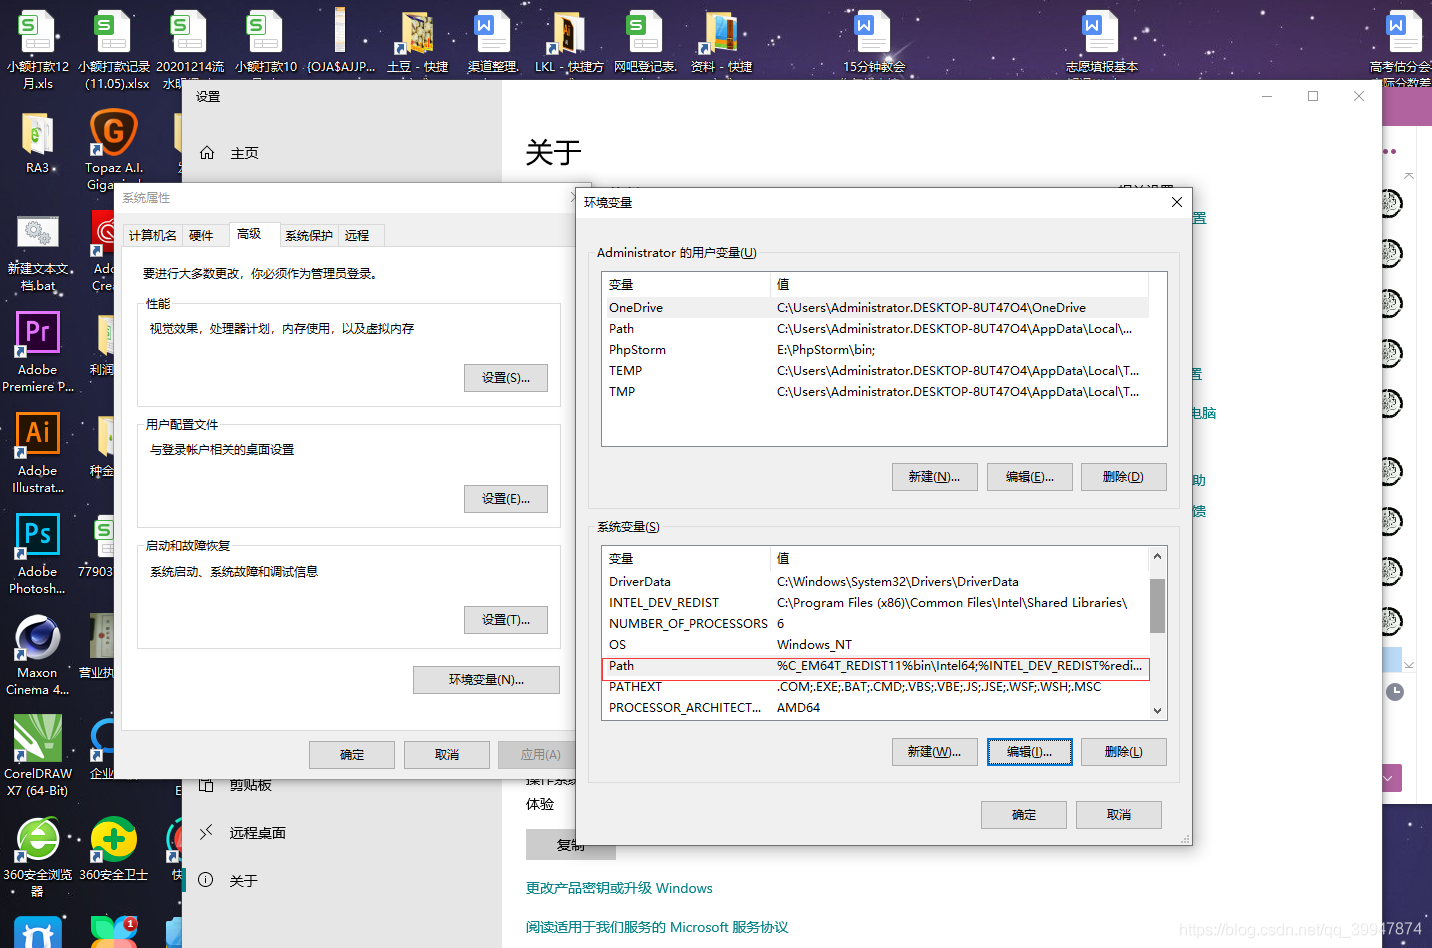This screenshot has height=948, width=1432.
Task: Launch Adobe Premiere Pro from desktop
Action: (37, 352)
